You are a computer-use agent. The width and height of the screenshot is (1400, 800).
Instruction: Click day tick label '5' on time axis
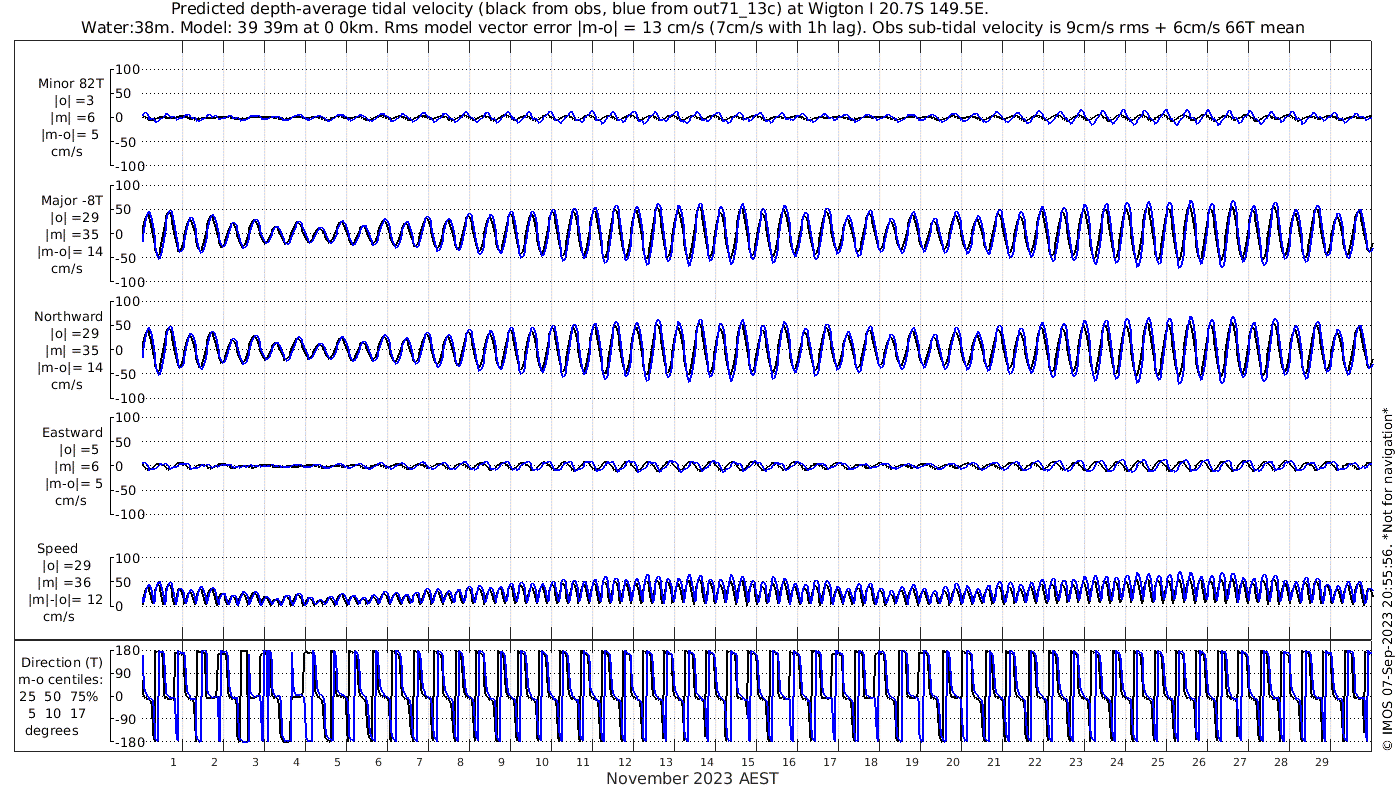click(x=337, y=762)
